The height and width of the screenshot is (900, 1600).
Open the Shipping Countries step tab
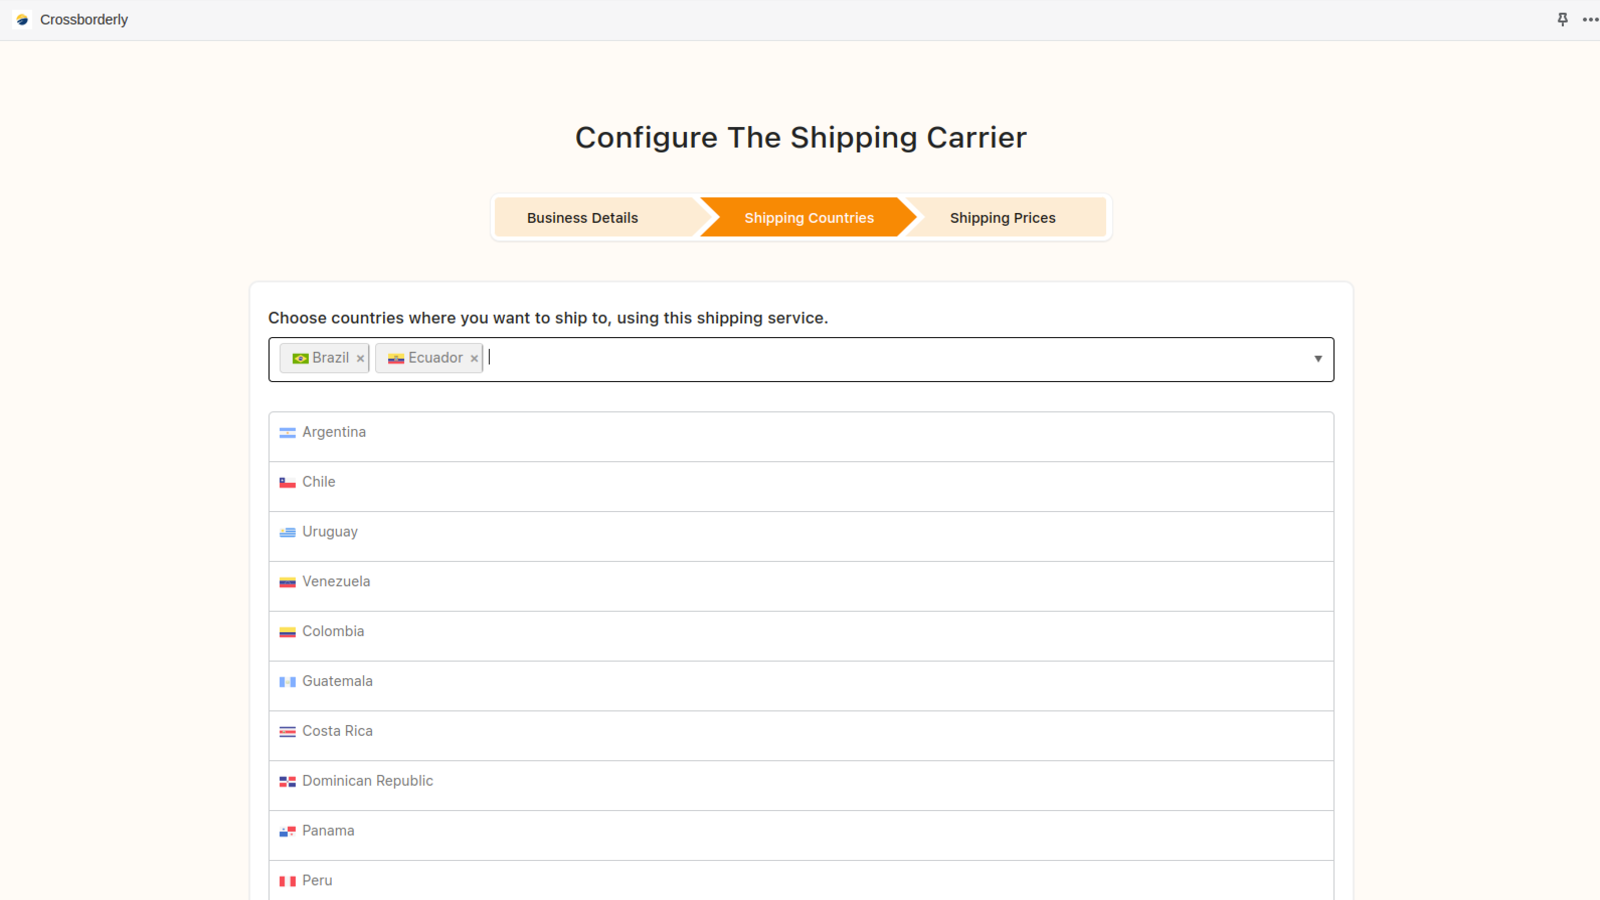tap(808, 218)
